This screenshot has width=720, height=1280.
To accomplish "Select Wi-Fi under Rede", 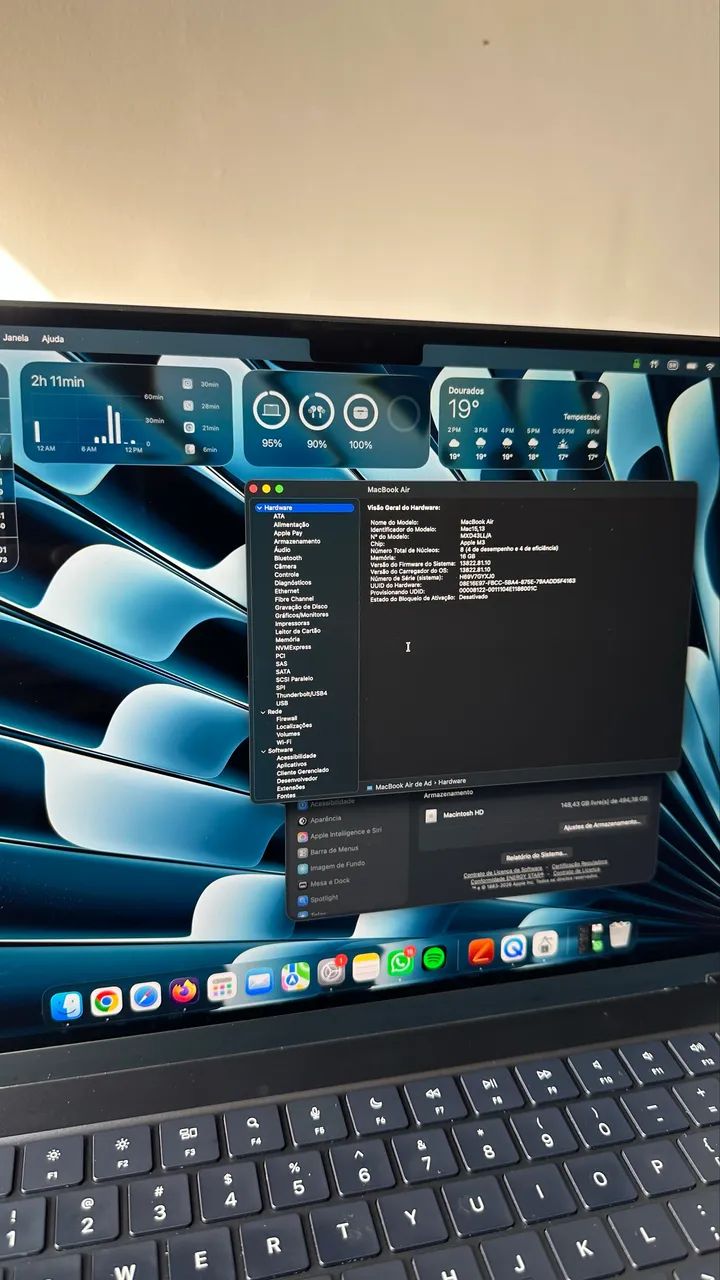I will point(284,742).
